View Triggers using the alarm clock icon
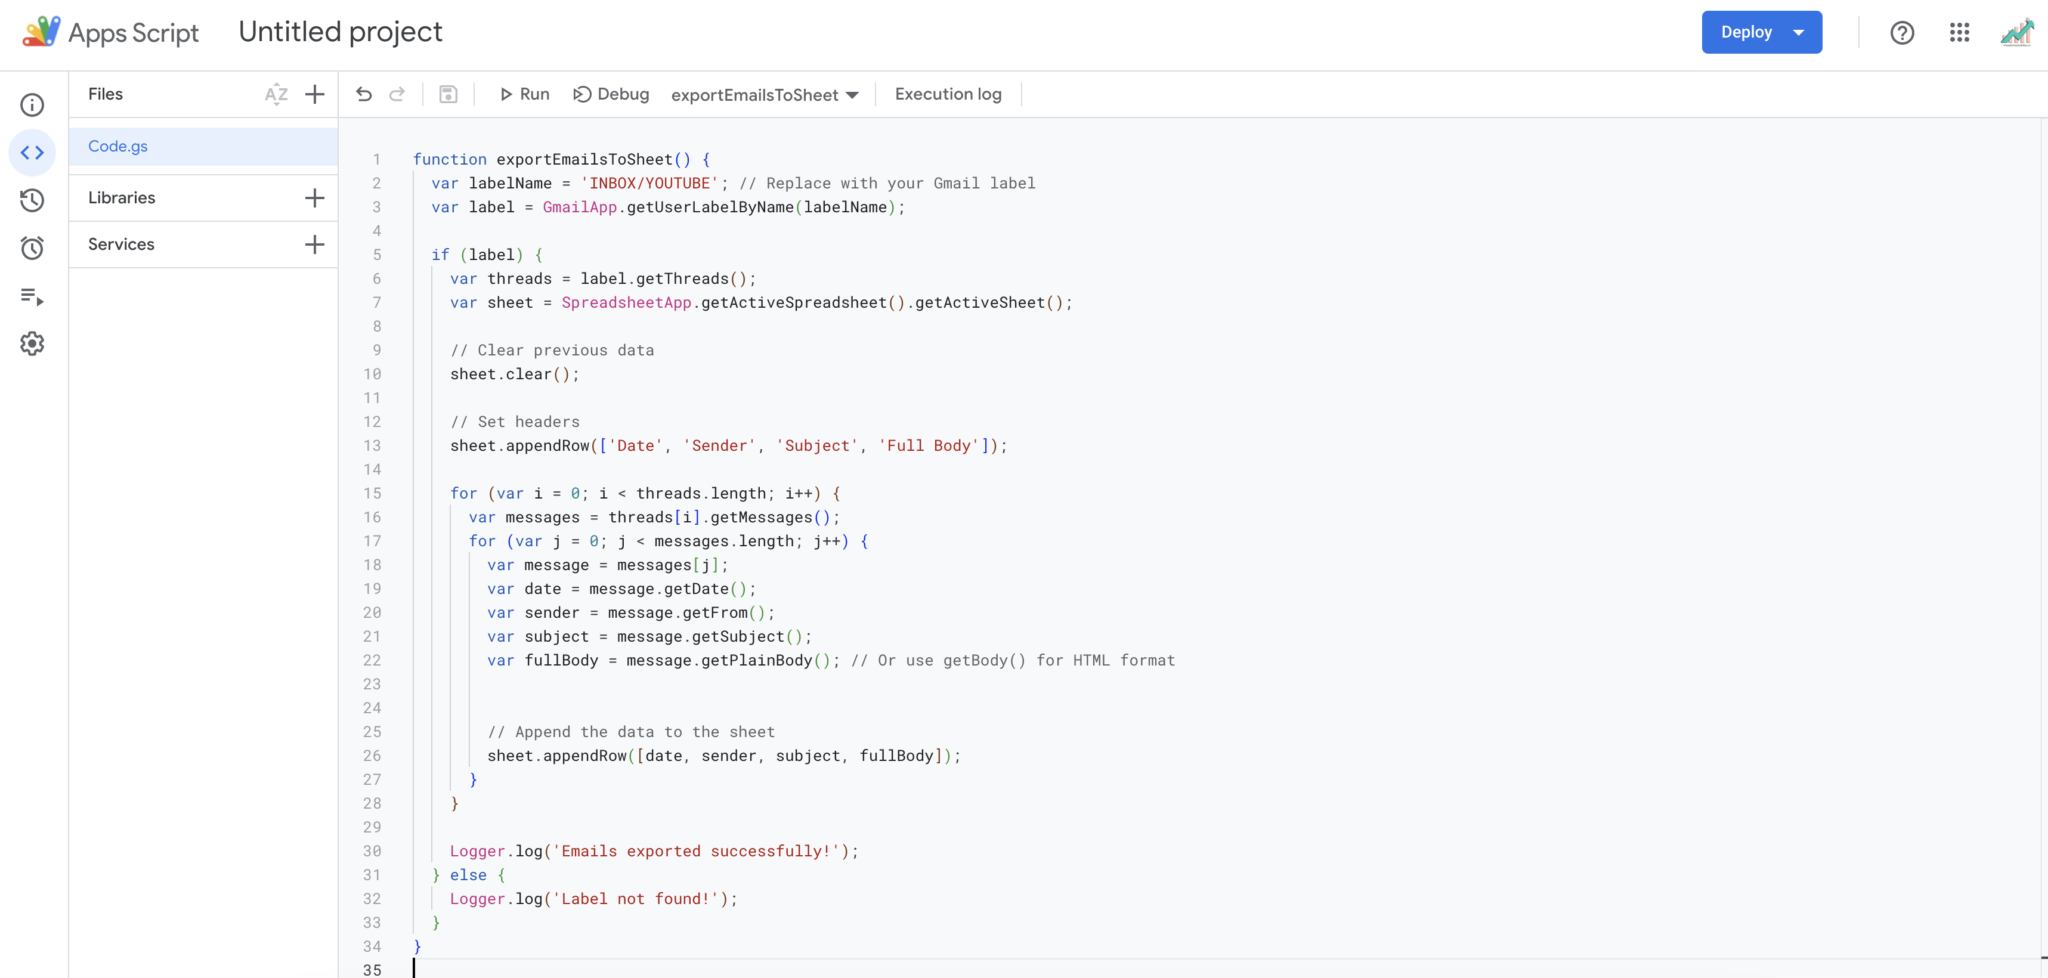2048x978 pixels. (x=32, y=248)
